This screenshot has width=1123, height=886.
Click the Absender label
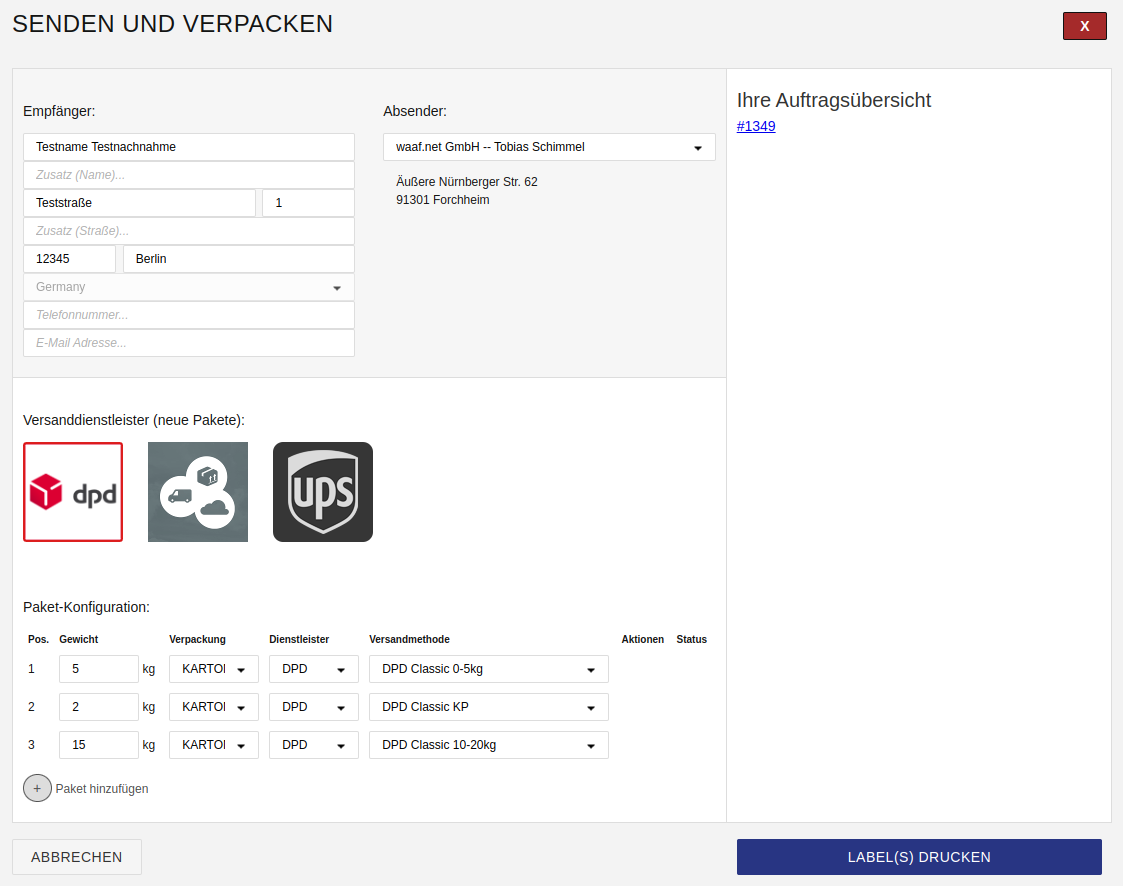(415, 111)
